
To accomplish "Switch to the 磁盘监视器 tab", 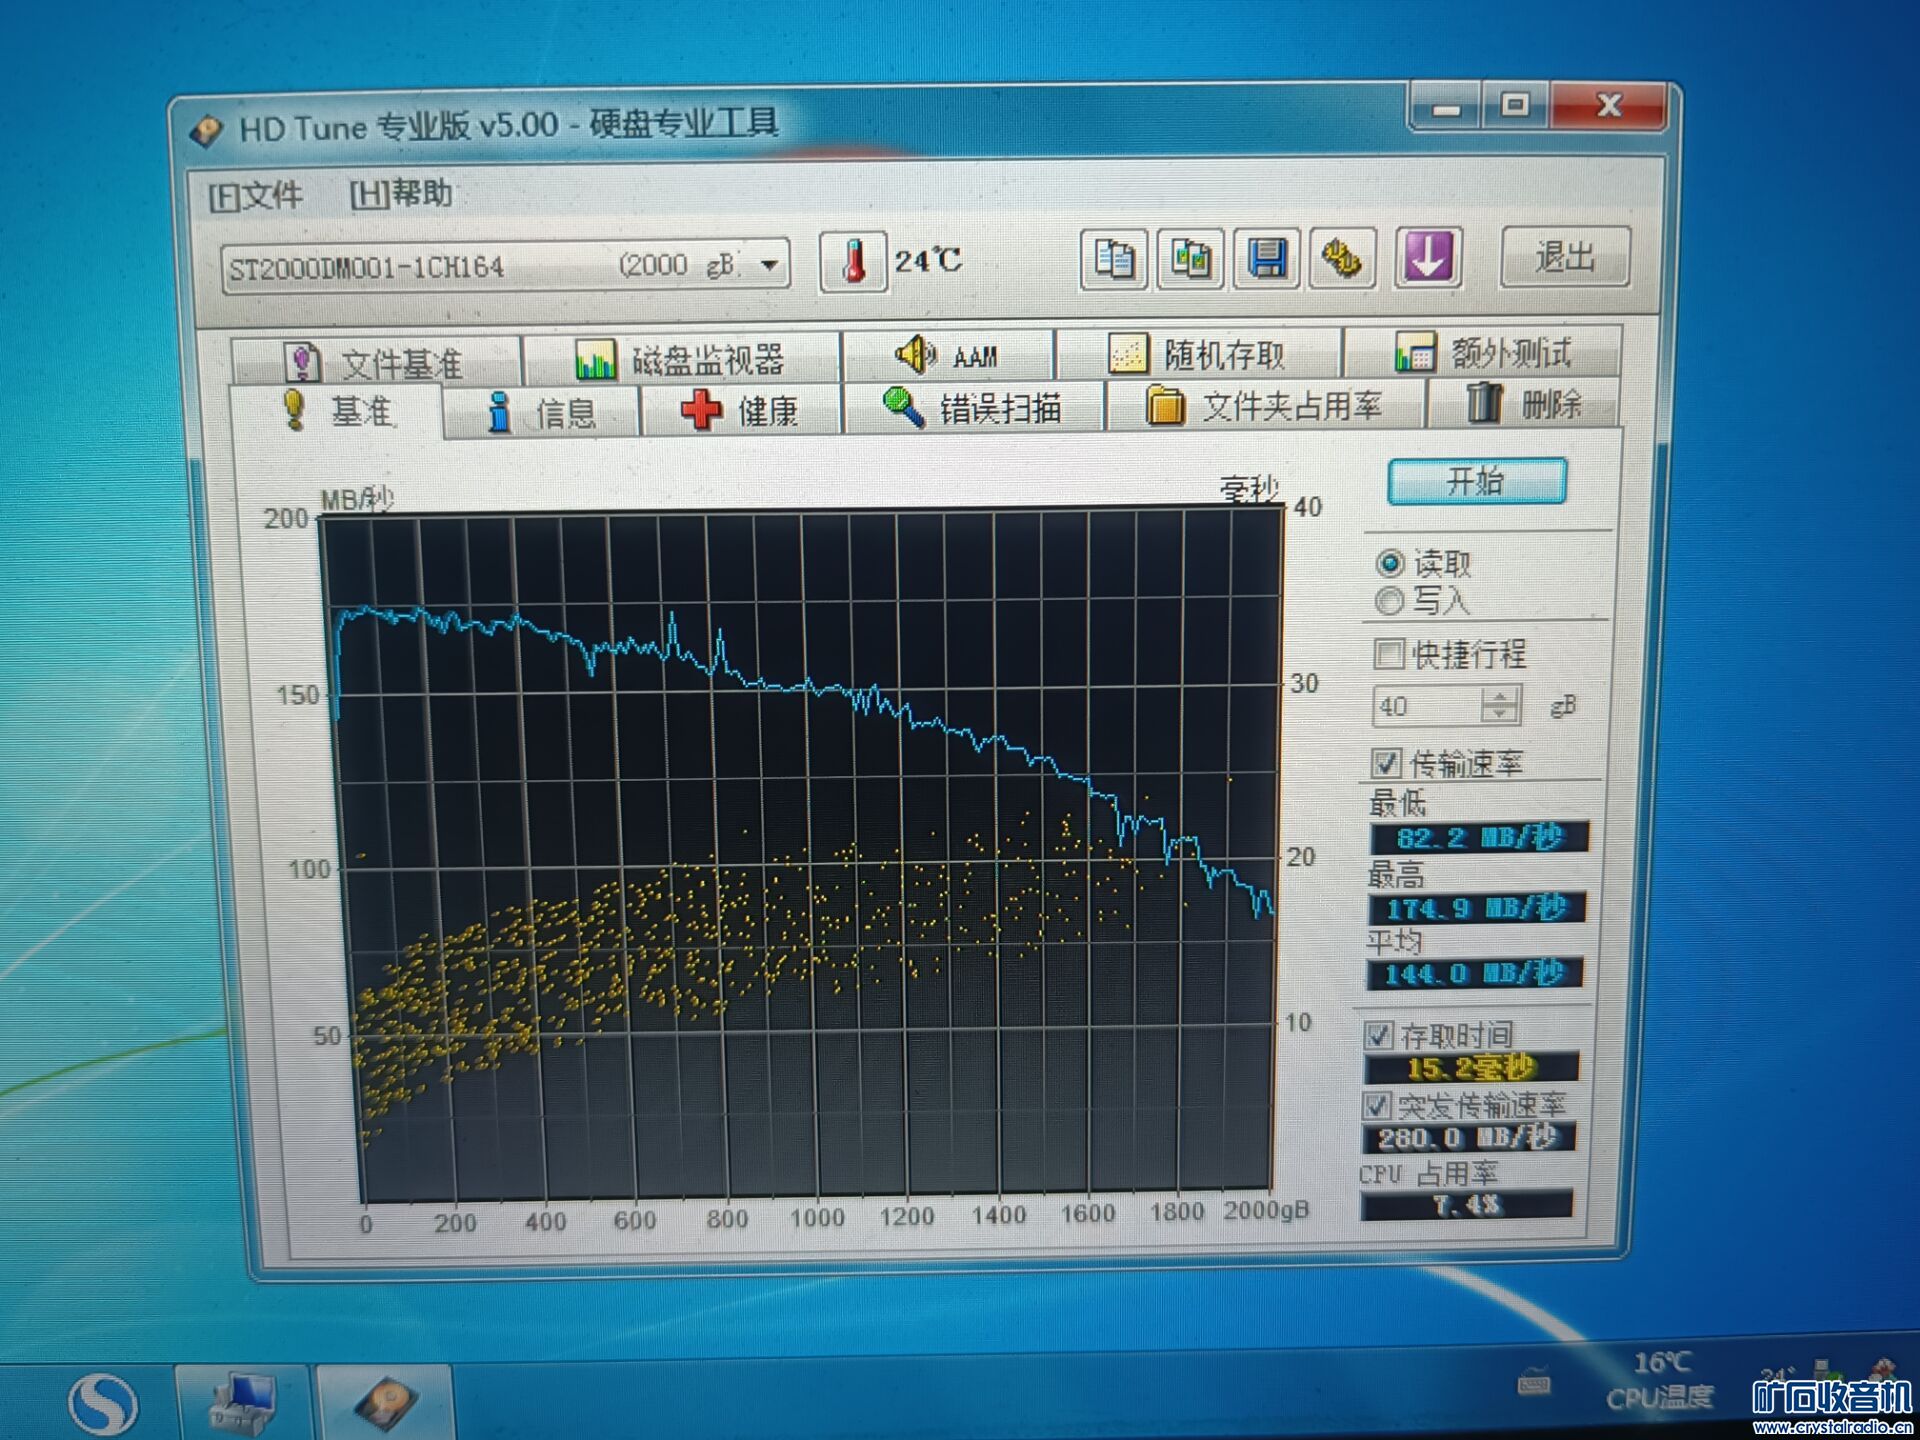I will [681, 358].
